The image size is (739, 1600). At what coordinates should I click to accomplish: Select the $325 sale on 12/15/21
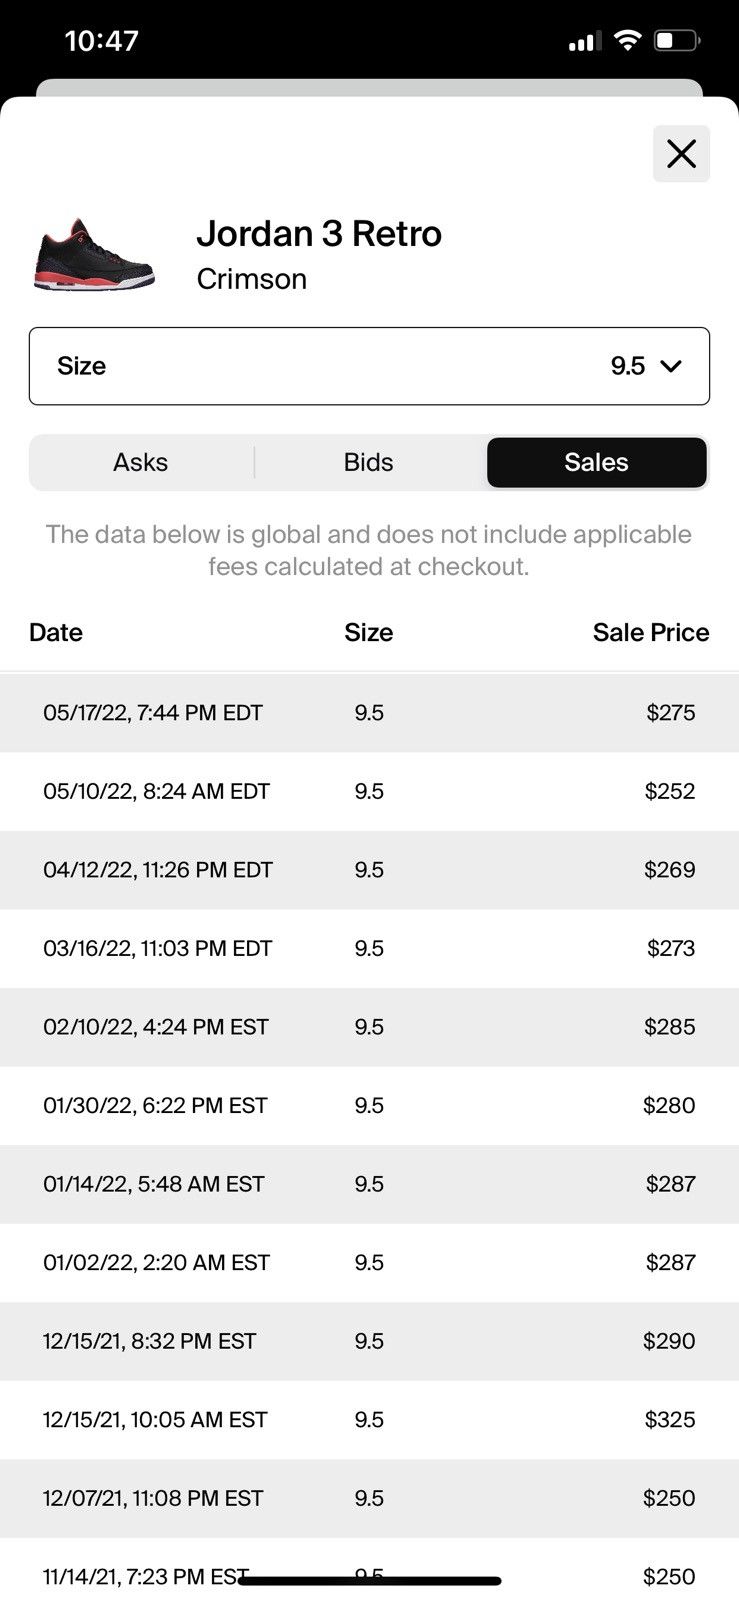pyautogui.click(x=369, y=1420)
